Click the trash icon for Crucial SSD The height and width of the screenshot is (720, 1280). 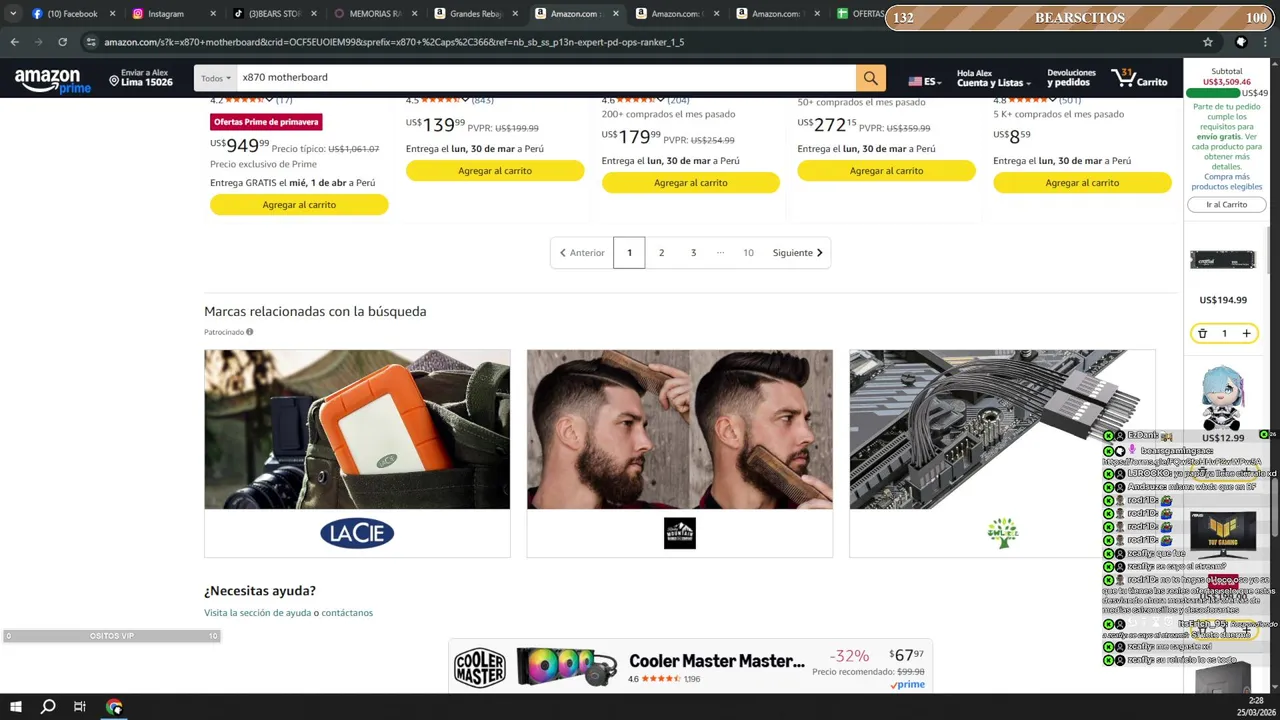tap(1202, 334)
